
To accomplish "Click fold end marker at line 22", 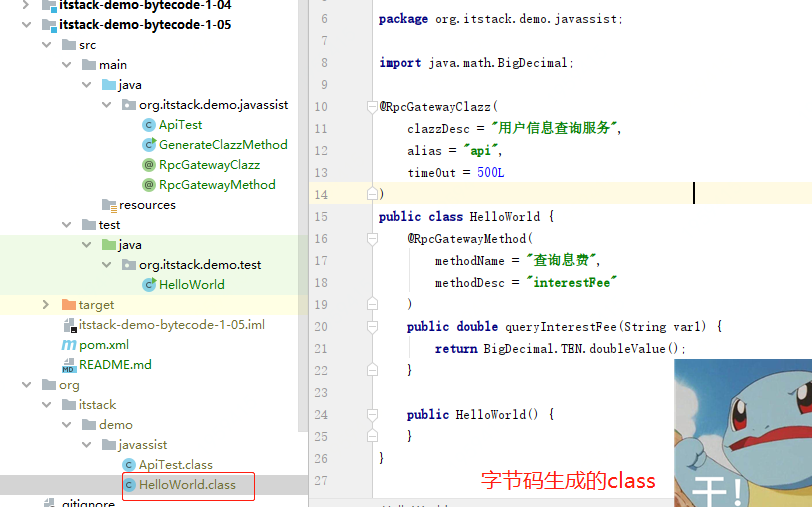I will tap(372, 370).
